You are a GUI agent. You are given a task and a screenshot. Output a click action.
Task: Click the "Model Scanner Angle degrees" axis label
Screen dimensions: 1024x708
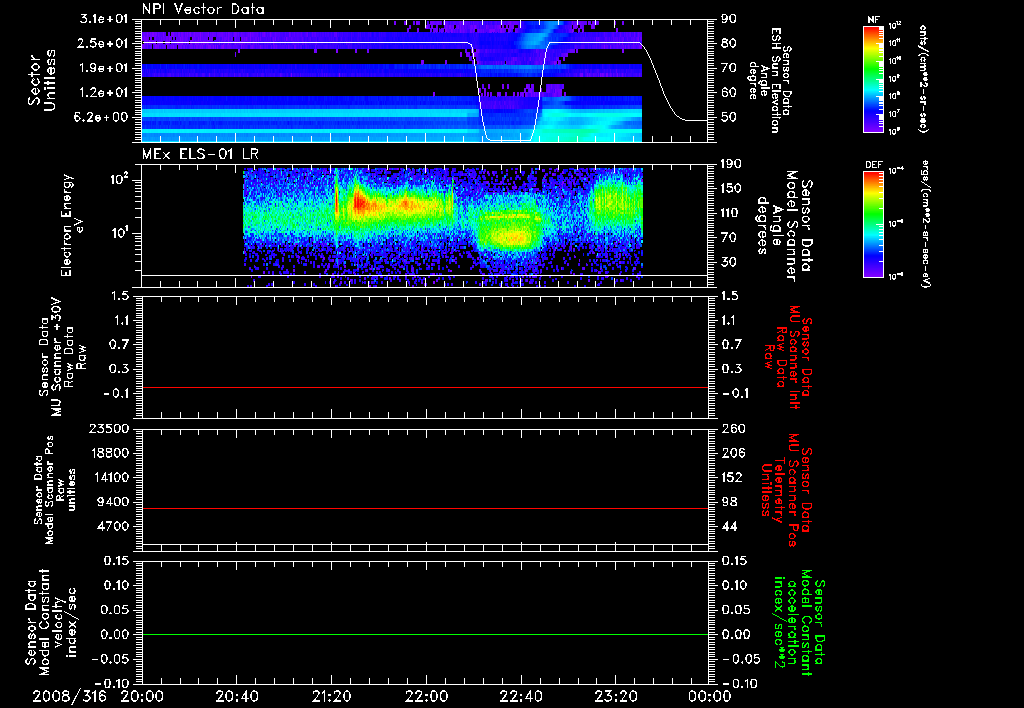(x=783, y=226)
